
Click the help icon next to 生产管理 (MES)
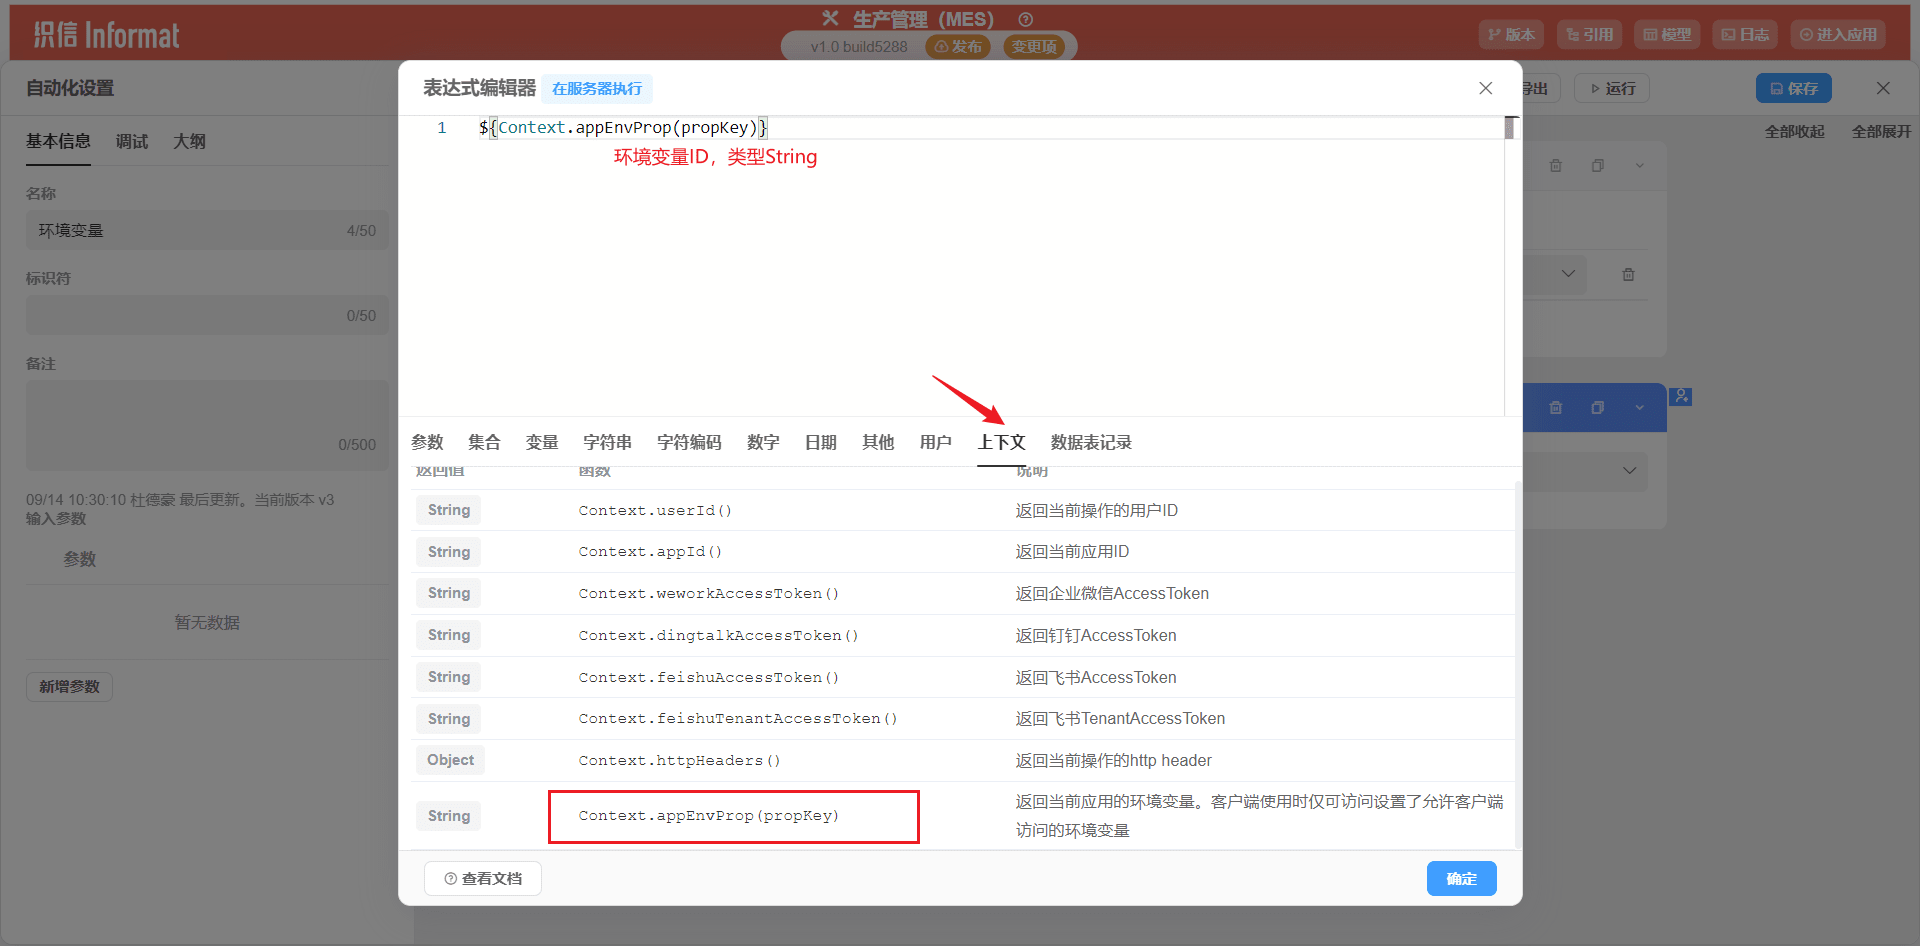tap(1025, 19)
